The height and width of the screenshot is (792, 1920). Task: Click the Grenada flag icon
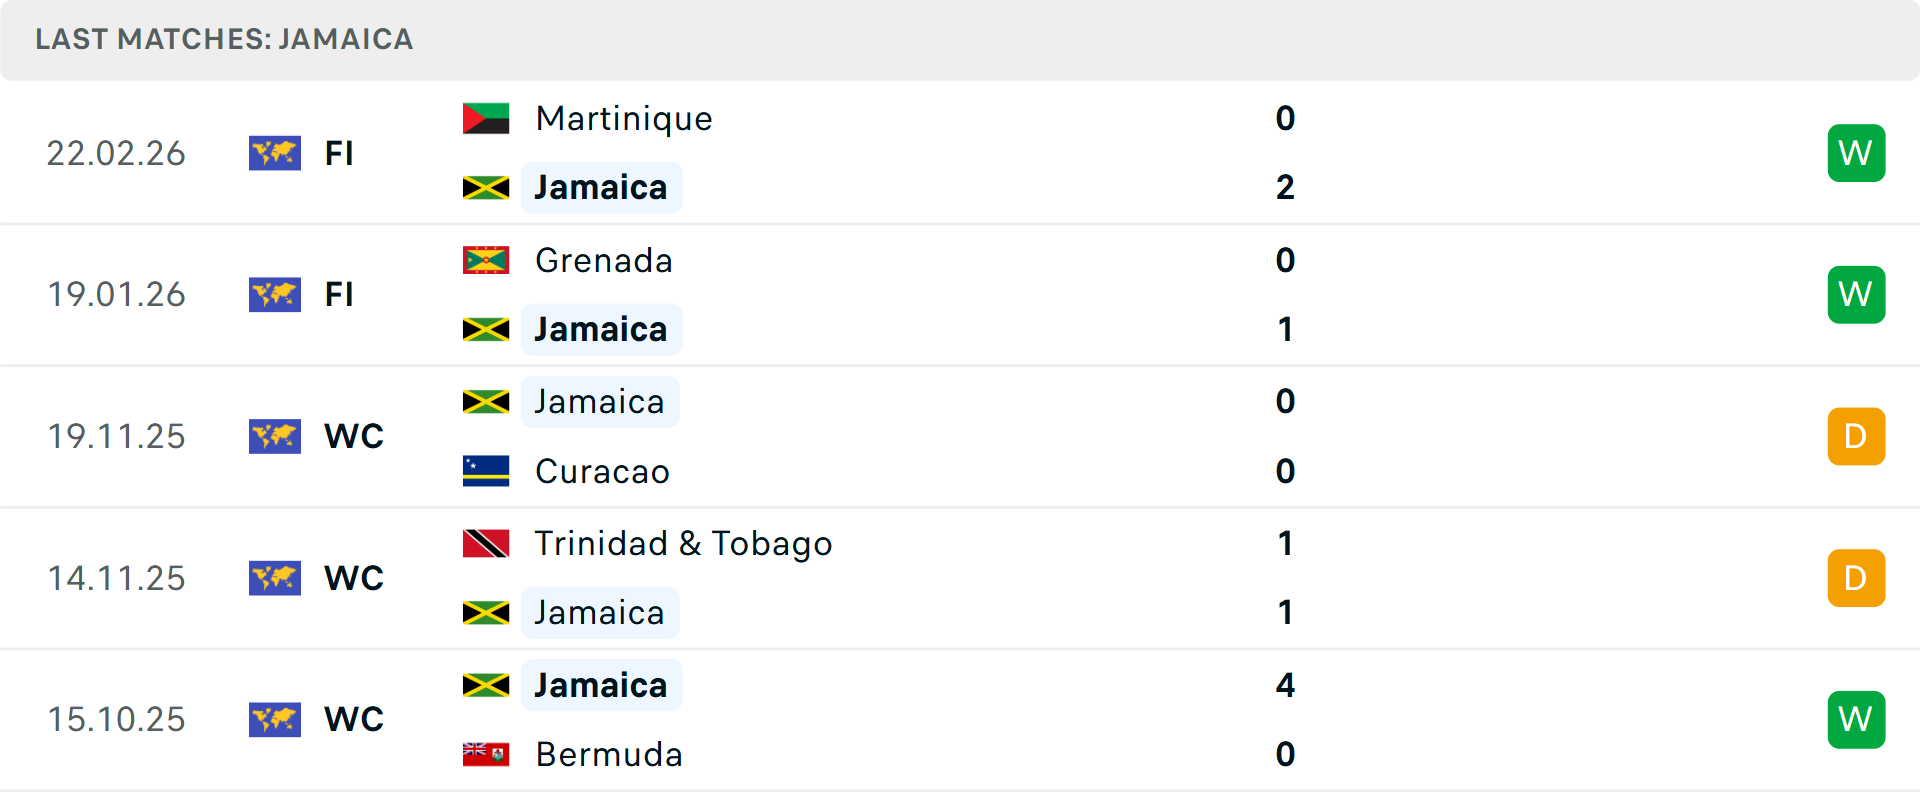pos(486,261)
